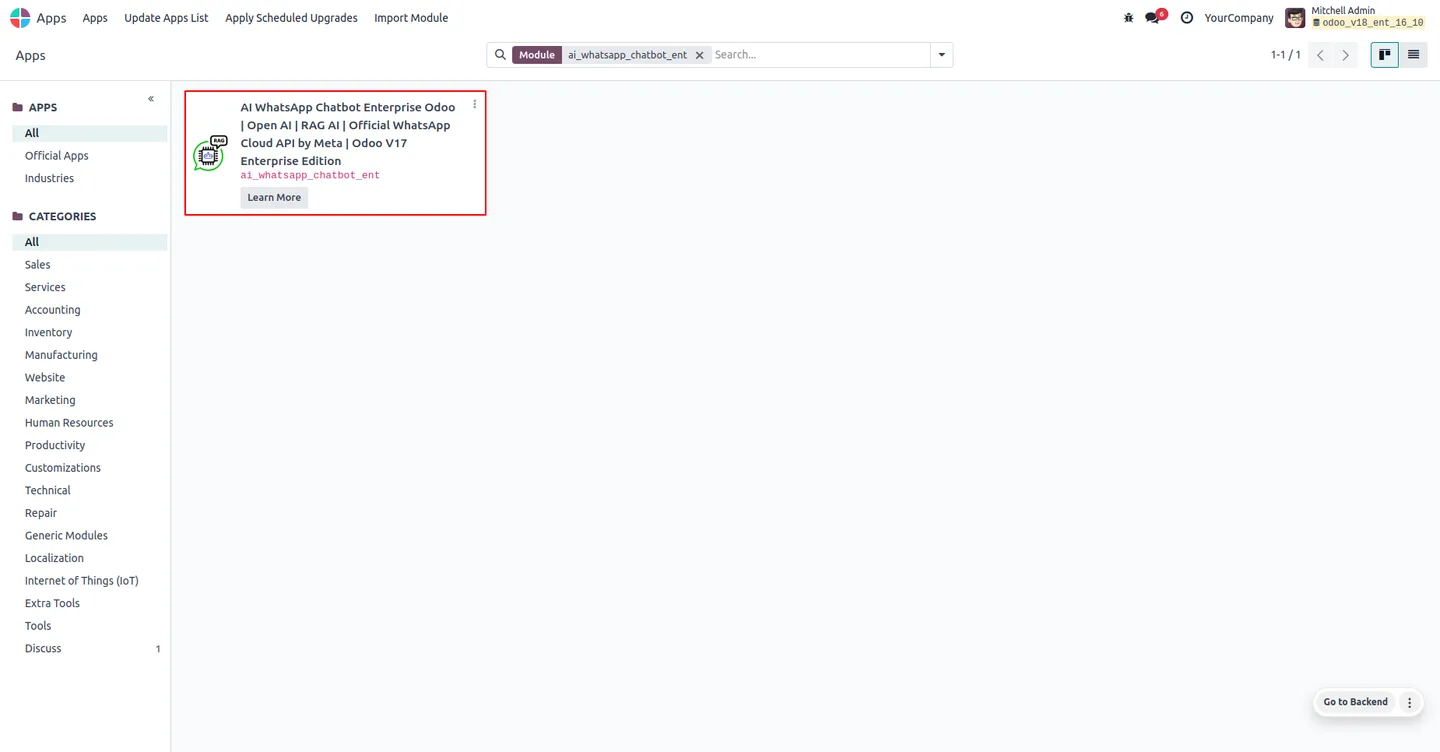The height and width of the screenshot is (752, 1440).
Task: Select the Website category
Action: tap(90, 377)
